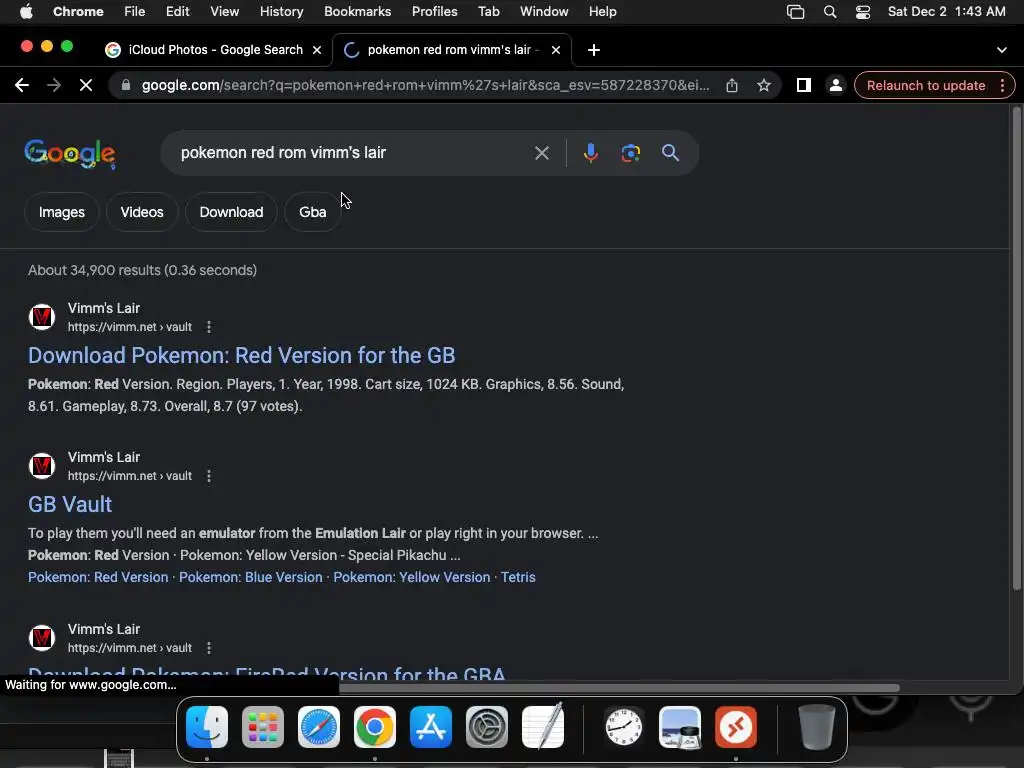Image resolution: width=1024 pixels, height=768 pixels.
Task: Open Clock app from the dock
Action: (624, 727)
